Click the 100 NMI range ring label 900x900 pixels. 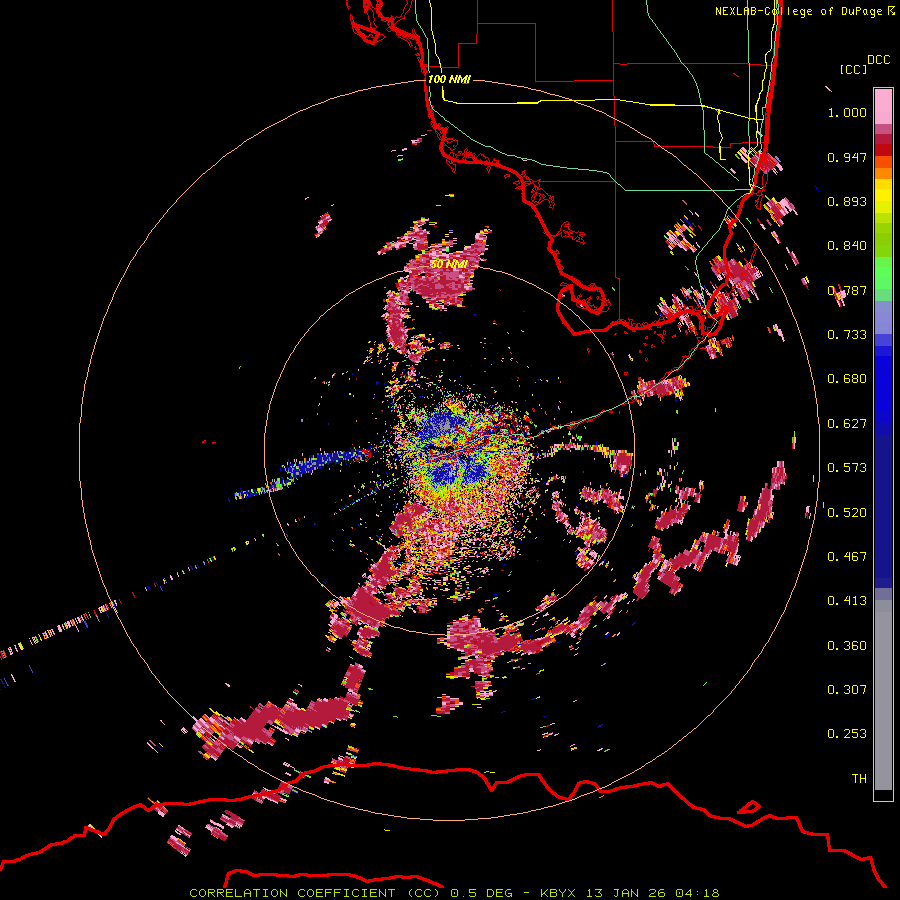[449, 79]
